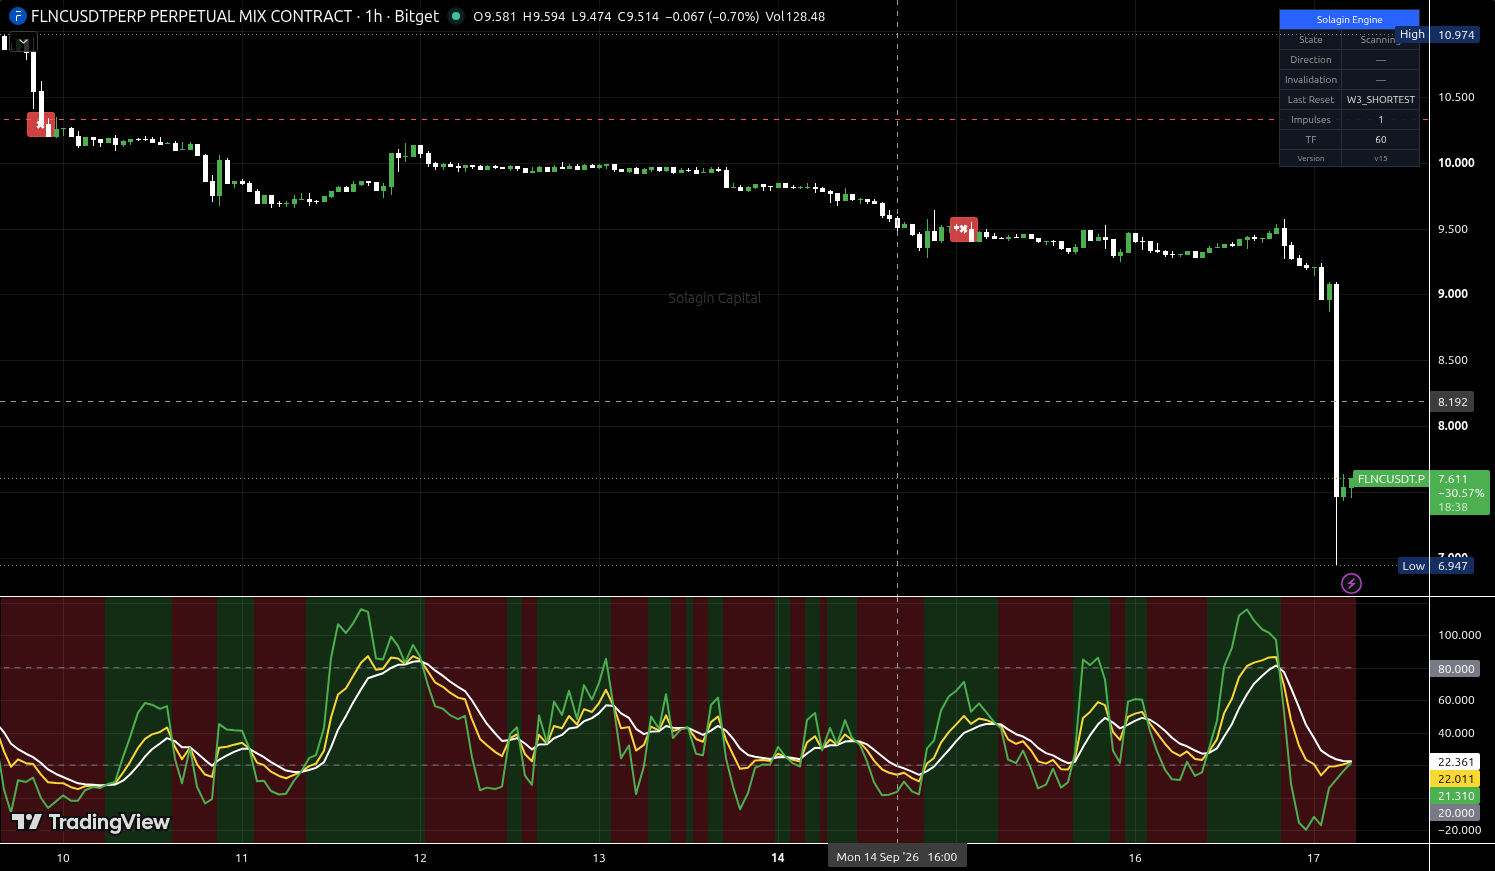
Task: Click date 10 on the time axis
Action: [63, 858]
